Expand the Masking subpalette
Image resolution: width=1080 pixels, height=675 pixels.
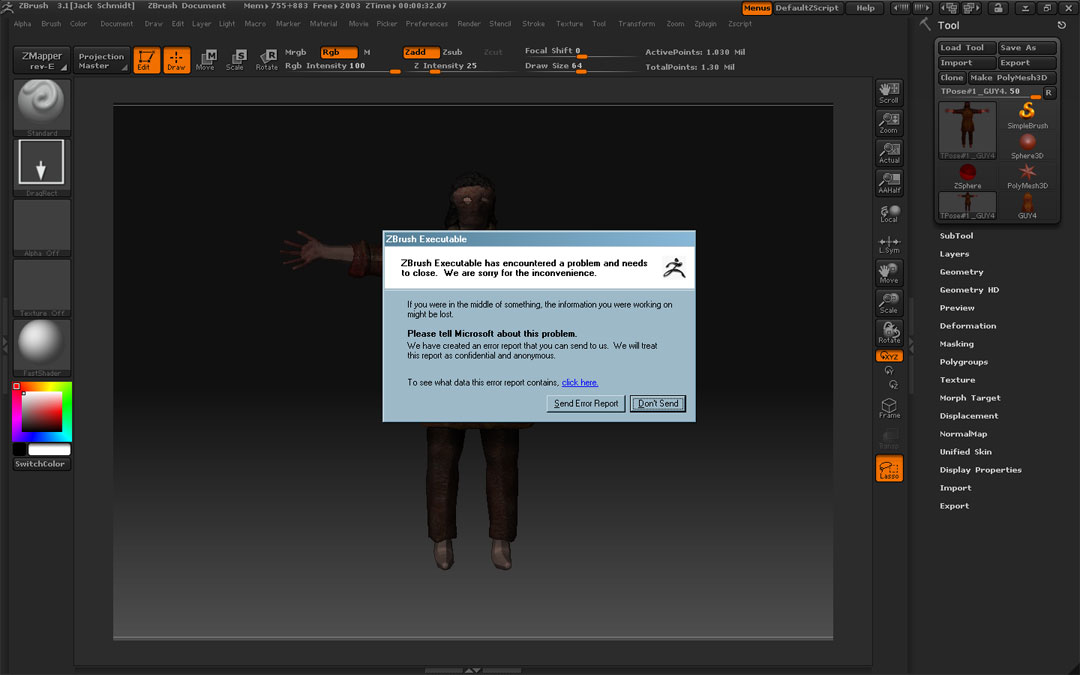(x=957, y=344)
